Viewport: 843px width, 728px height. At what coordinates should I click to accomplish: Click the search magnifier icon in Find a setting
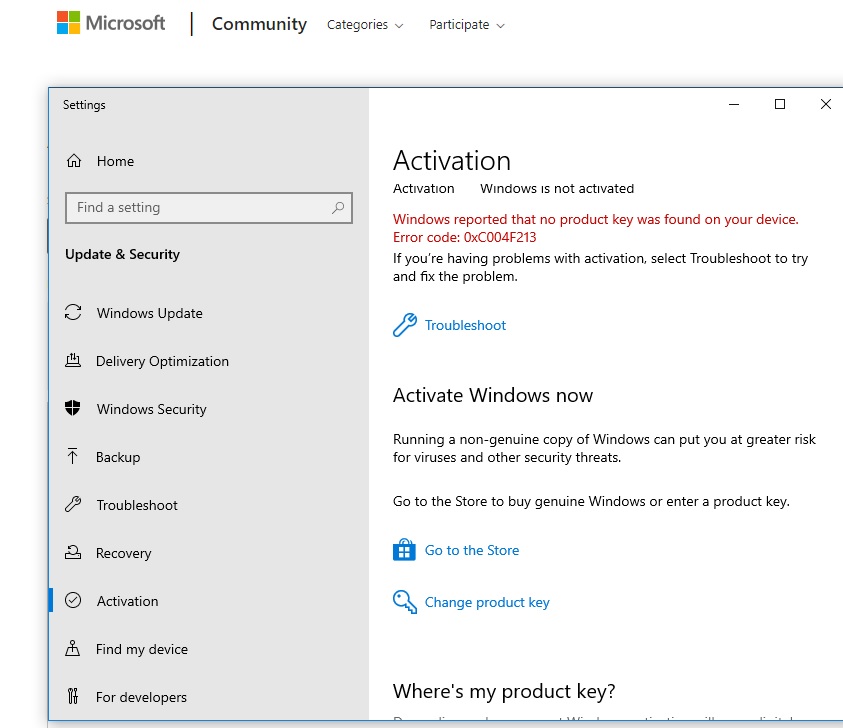338,208
